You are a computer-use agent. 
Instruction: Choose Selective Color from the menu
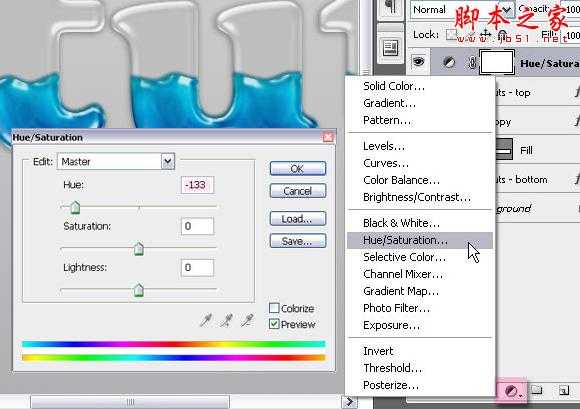coord(405,257)
